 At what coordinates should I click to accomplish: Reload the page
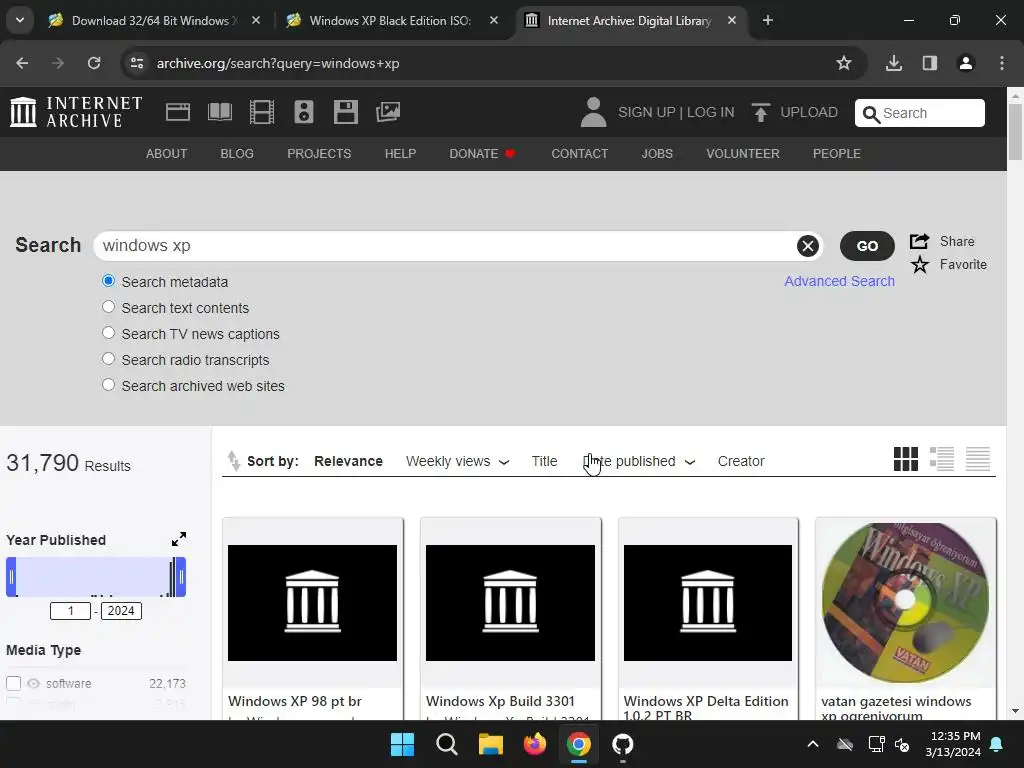[94, 63]
